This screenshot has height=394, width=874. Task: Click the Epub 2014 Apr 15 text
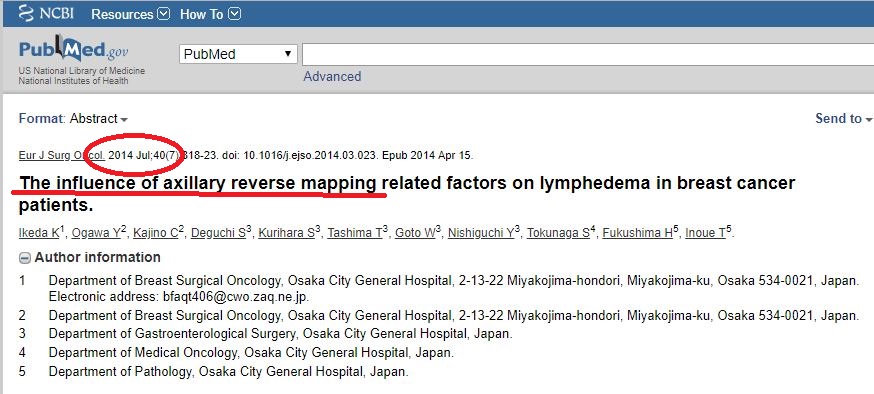tap(428, 155)
